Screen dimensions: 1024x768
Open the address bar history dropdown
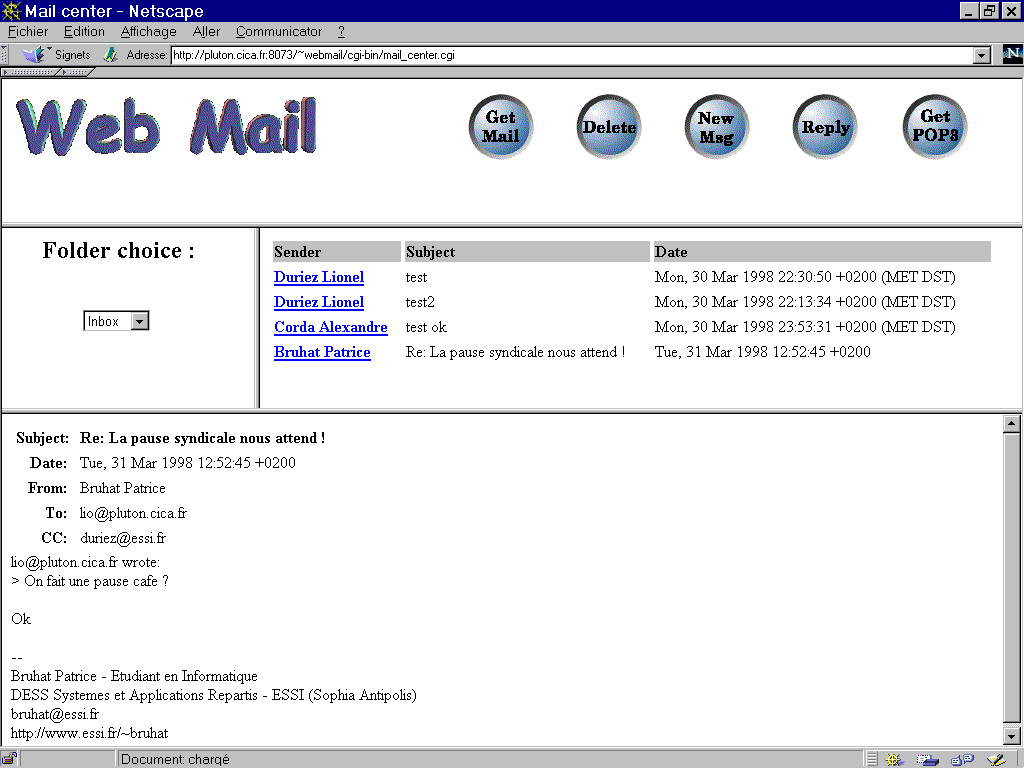coord(982,55)
